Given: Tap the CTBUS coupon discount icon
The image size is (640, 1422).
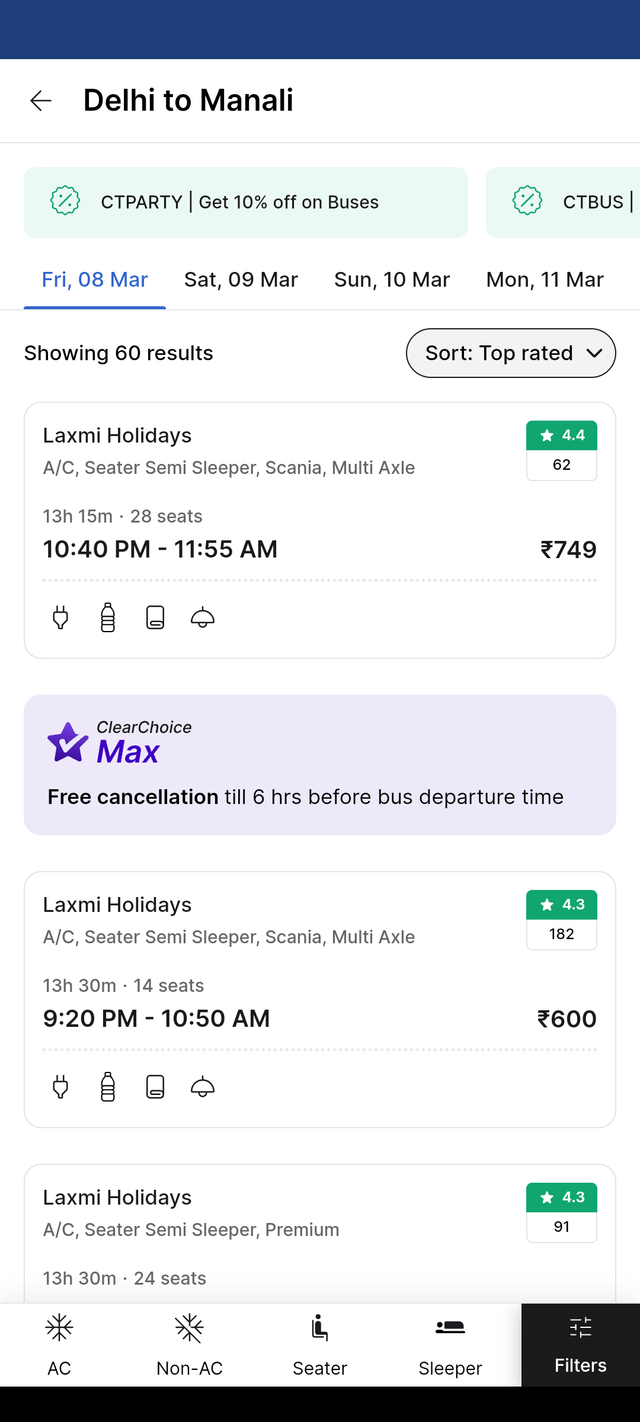Looking at the screenshot, I should tap(527, 202).
